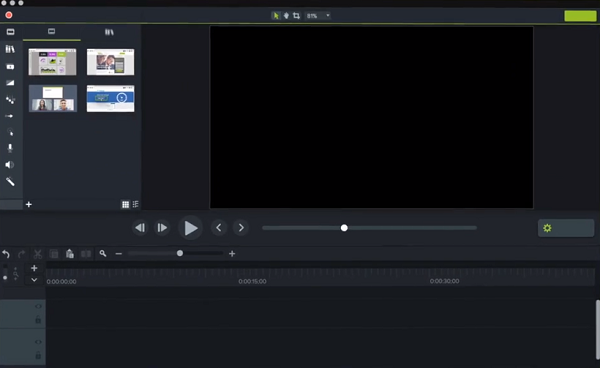The image size is (600, 368).
Task: Open Library panel in the left sidebar
Action: click(x=10, y=49)
